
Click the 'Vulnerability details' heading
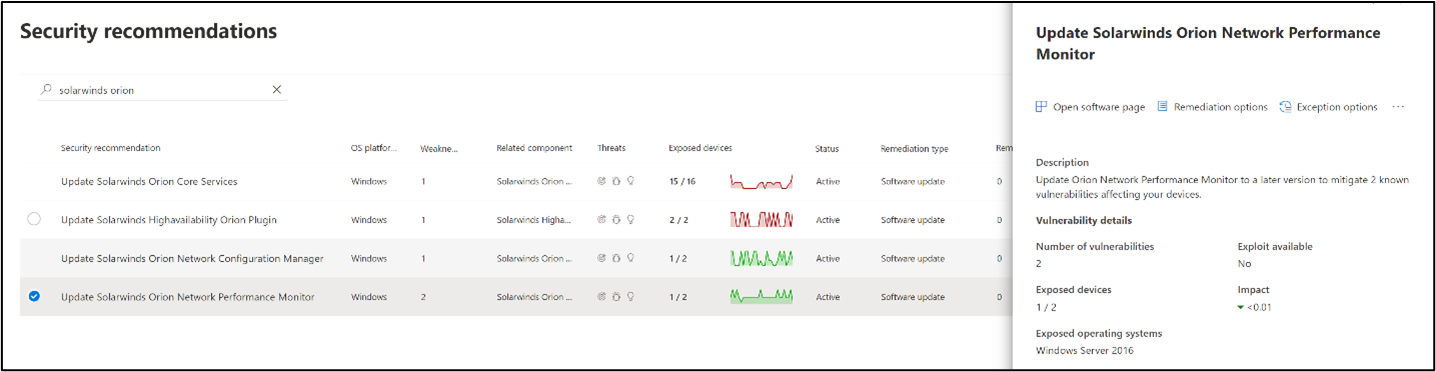(x=1084, y=220)
